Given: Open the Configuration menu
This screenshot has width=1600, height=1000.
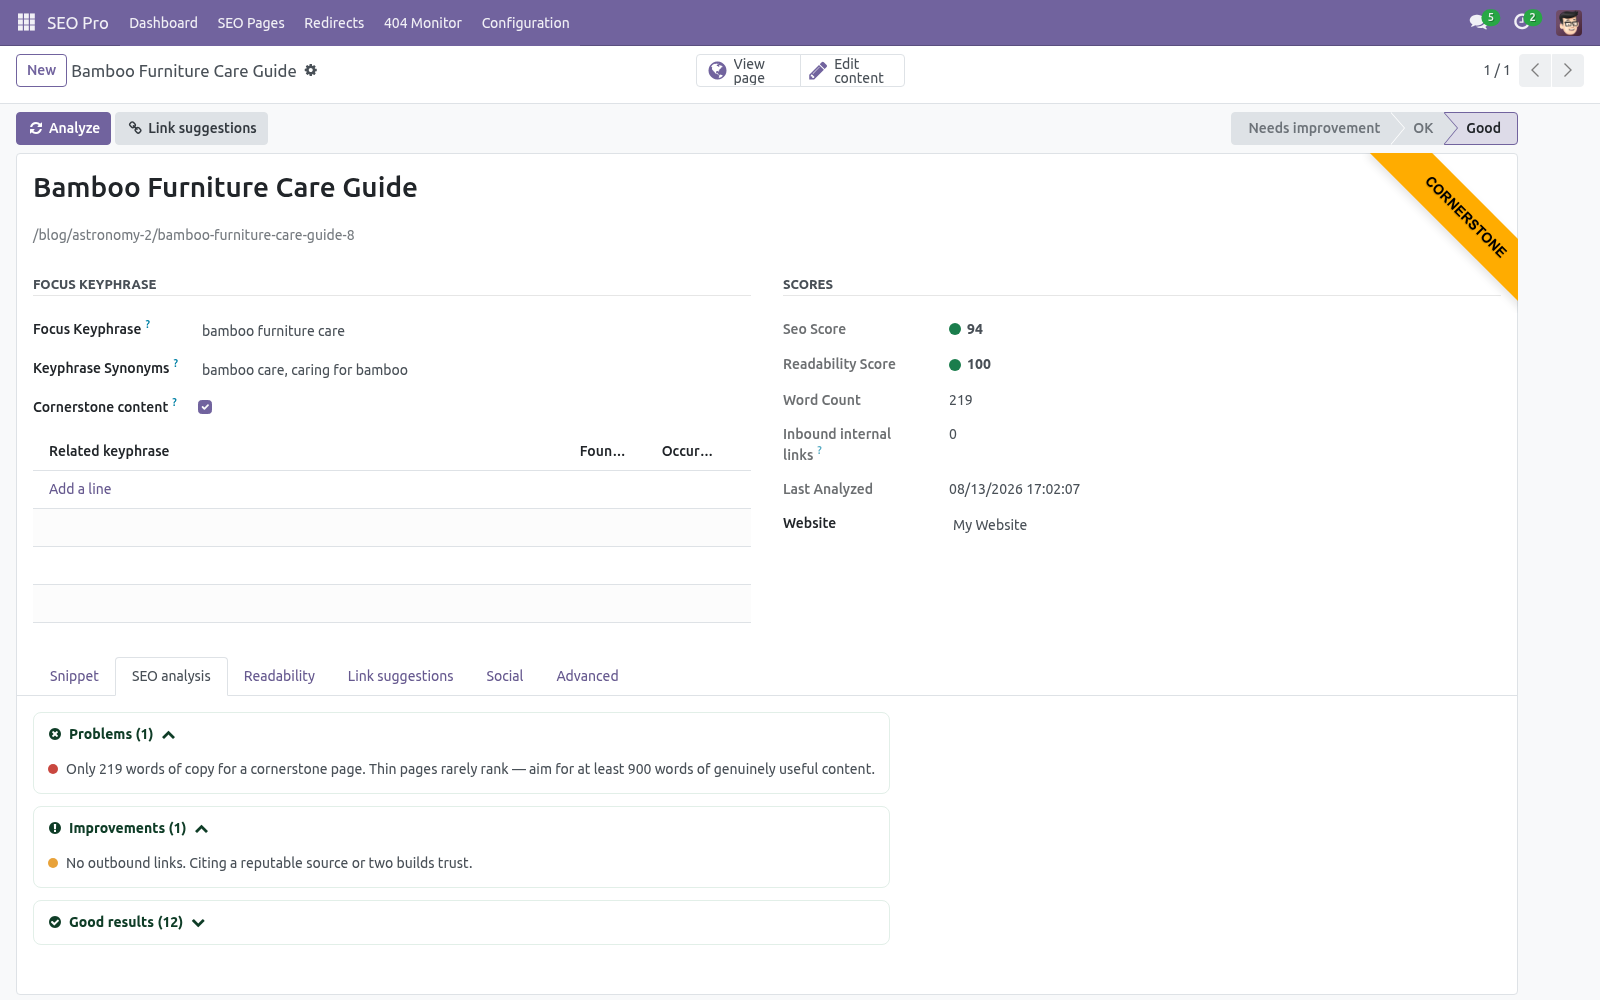Looking at the screenshot, I should [x=525, y=23].
